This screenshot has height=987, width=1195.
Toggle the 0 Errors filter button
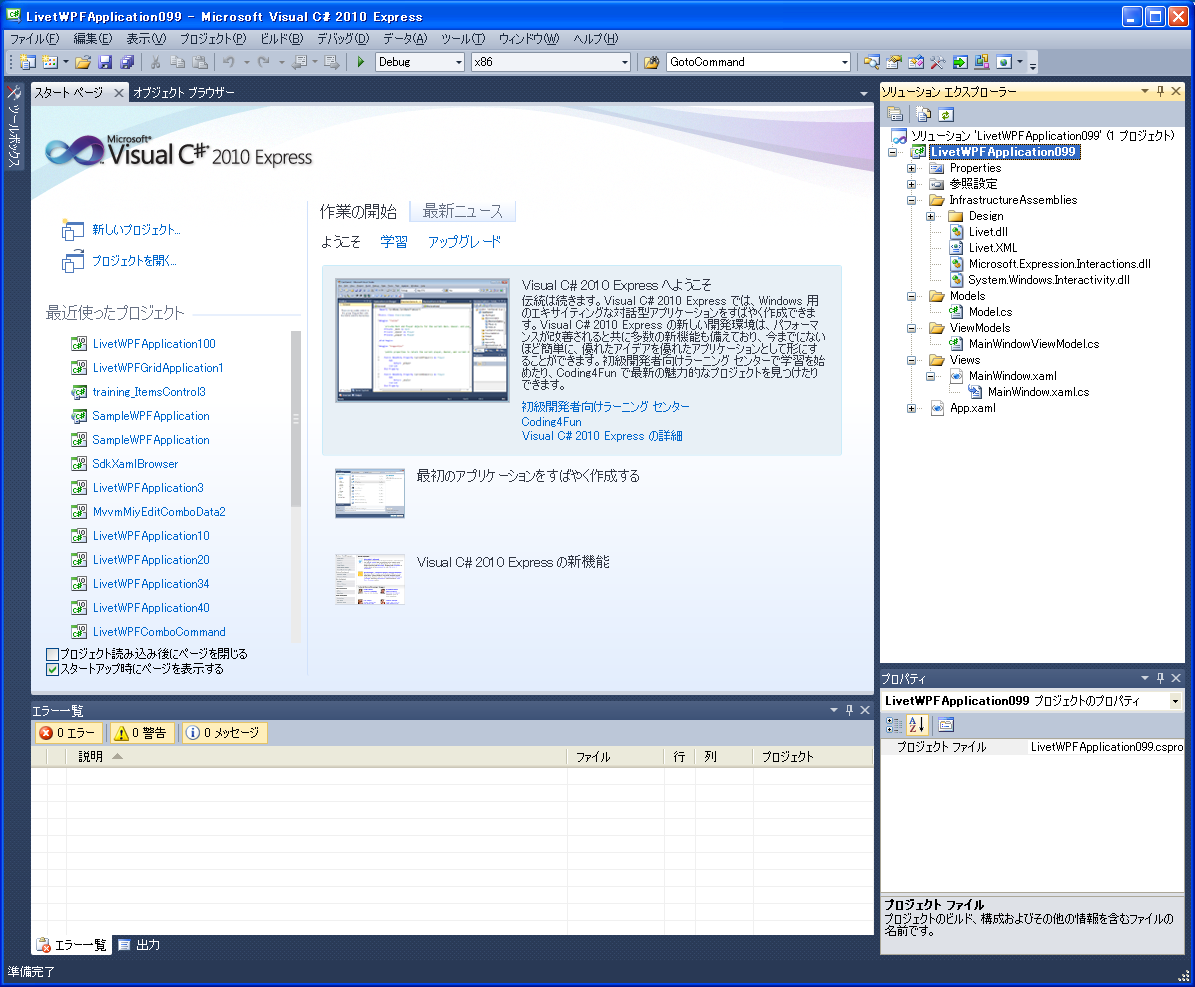coord(68,732)
